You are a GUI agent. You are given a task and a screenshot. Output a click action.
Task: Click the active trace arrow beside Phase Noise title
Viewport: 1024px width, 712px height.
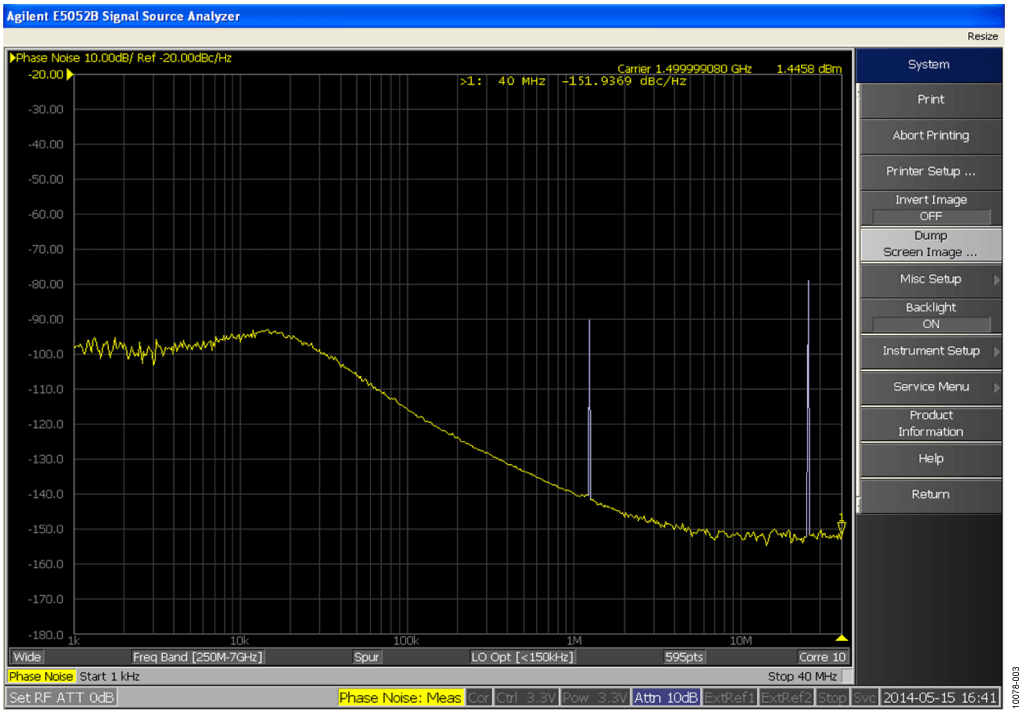point(12,57)
